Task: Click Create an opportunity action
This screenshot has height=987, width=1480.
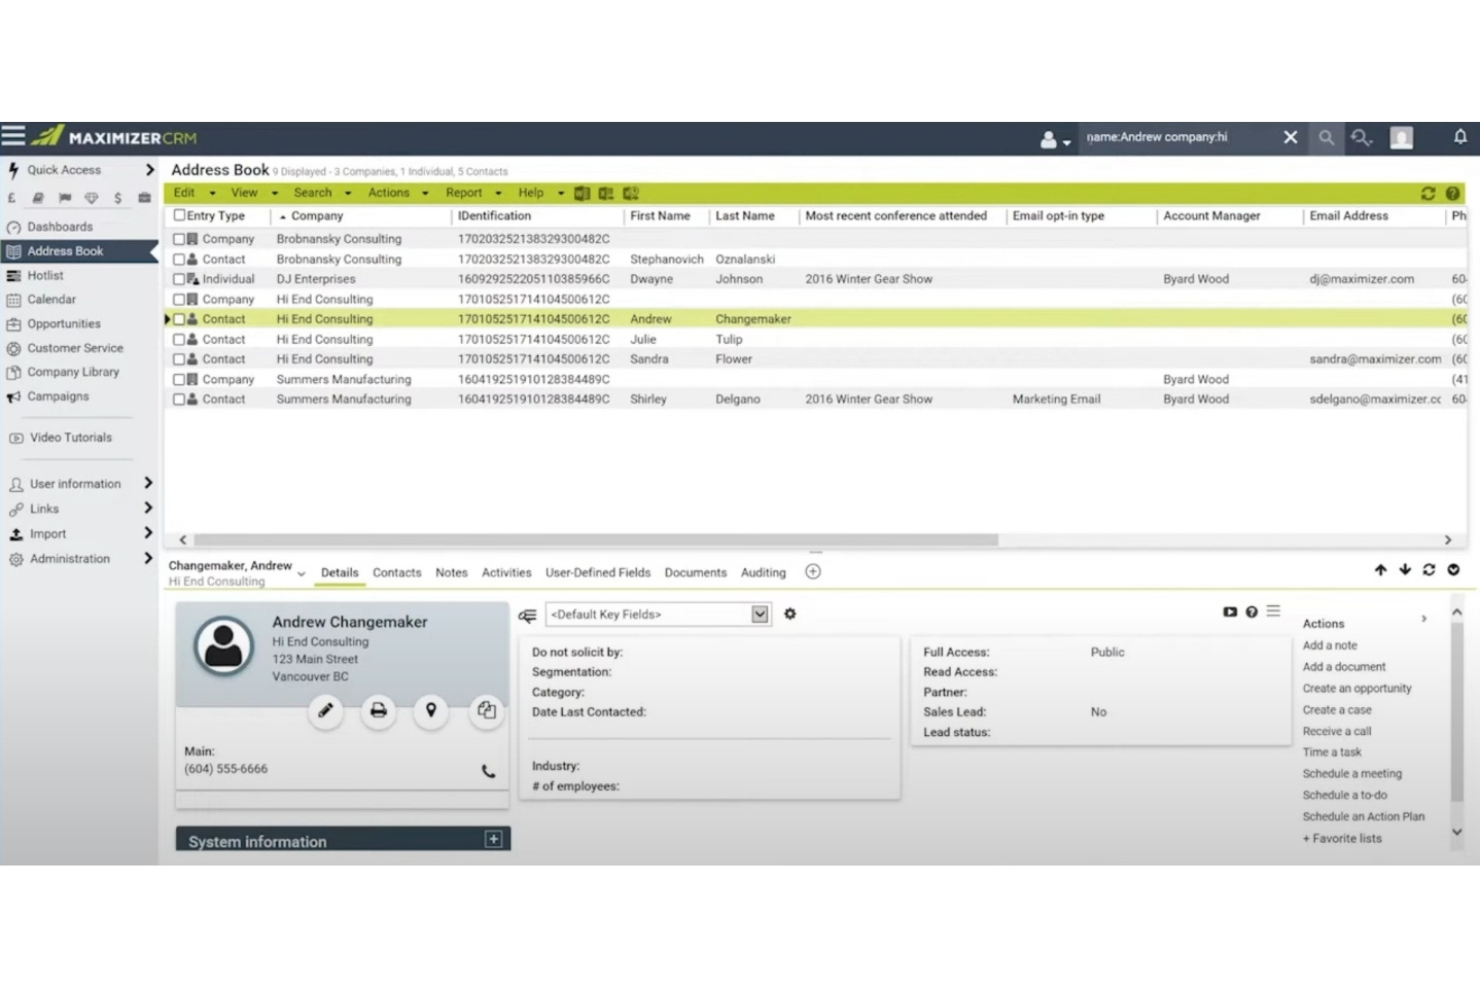Action: pos(1356,688)
